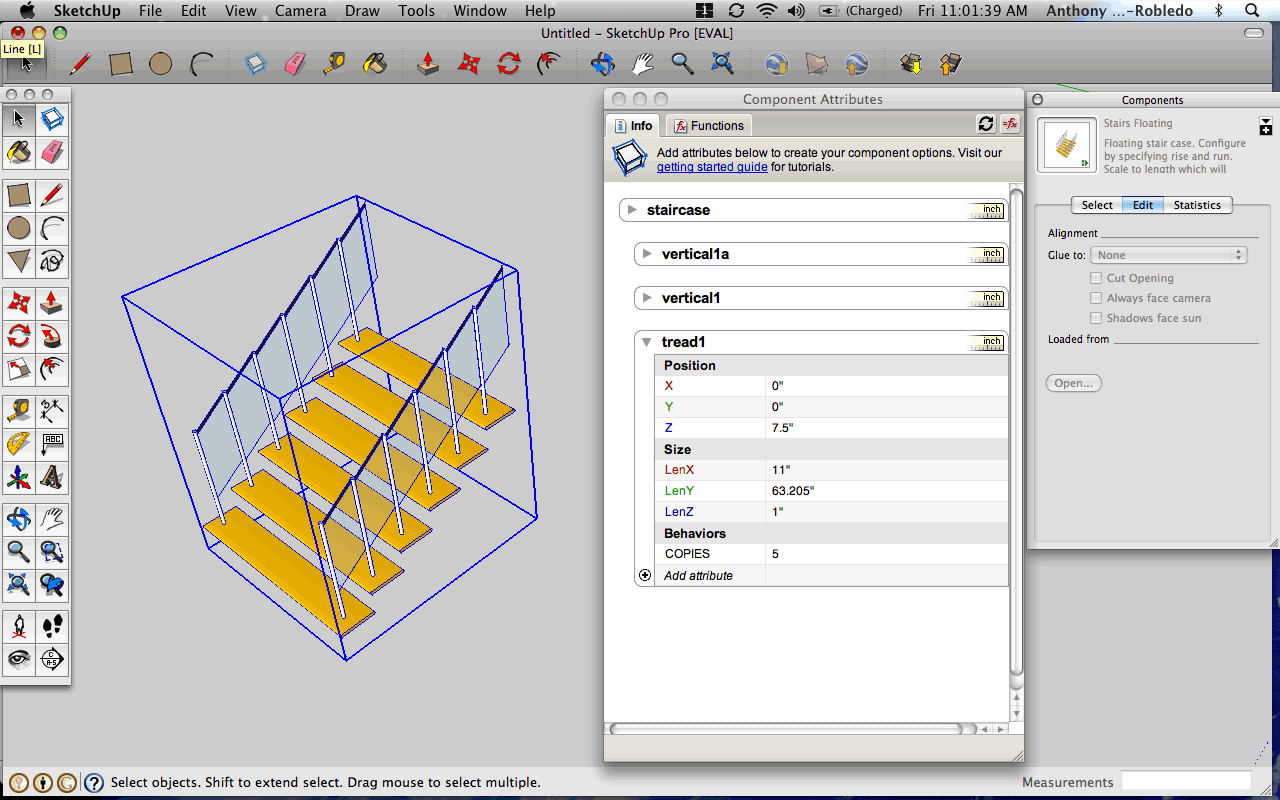Expand the vertical1a attribute section
This screenshot has height=800, width=1280.
click(648, 253)
